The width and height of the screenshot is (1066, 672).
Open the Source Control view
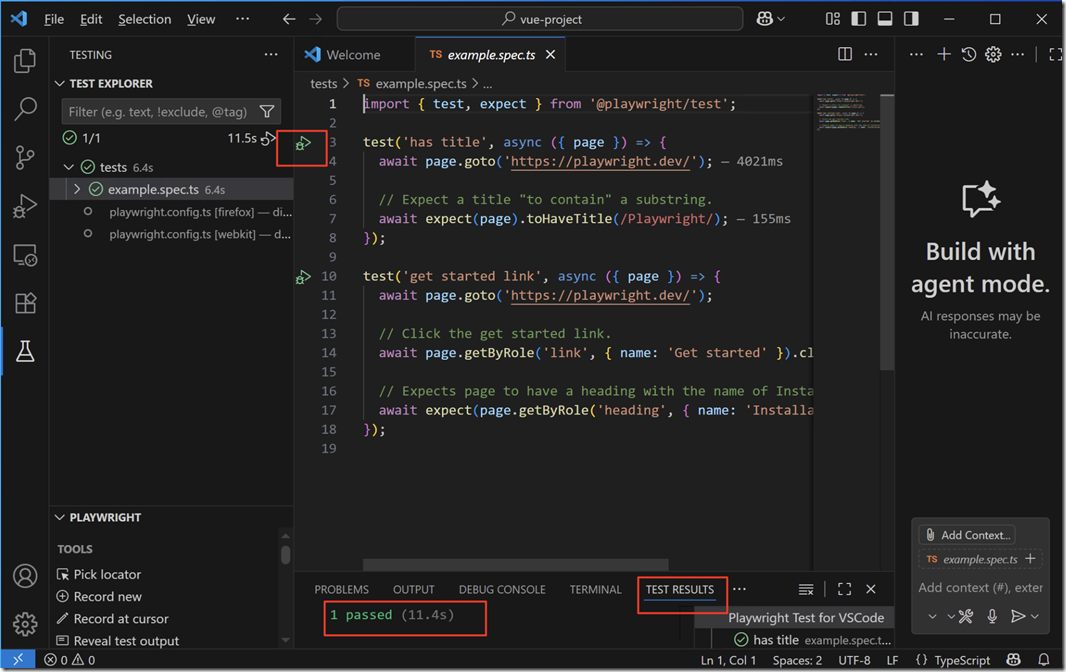click(x=25, y=158)
